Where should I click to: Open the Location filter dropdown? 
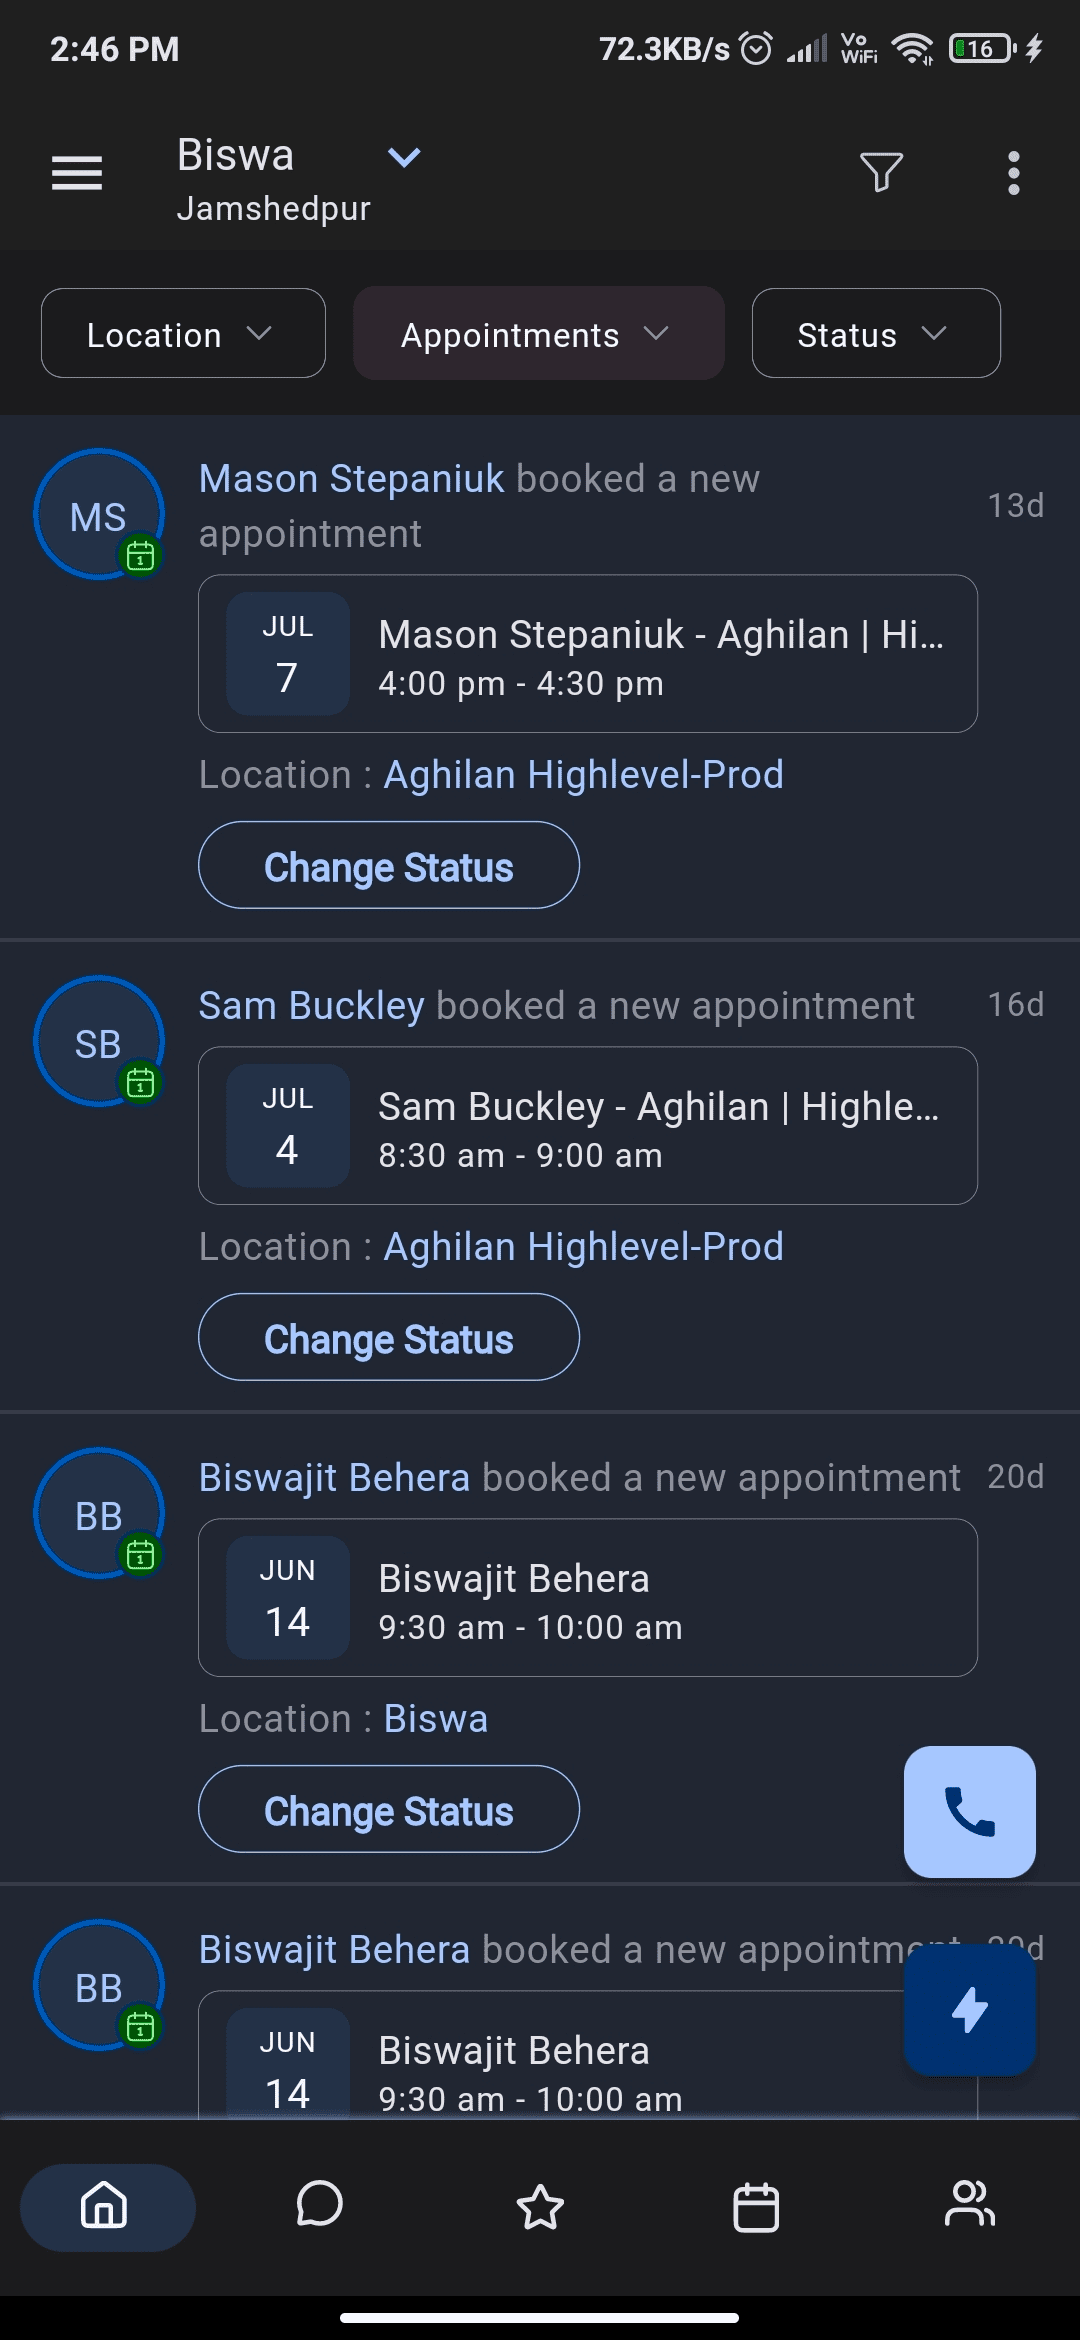pos(183,333)
